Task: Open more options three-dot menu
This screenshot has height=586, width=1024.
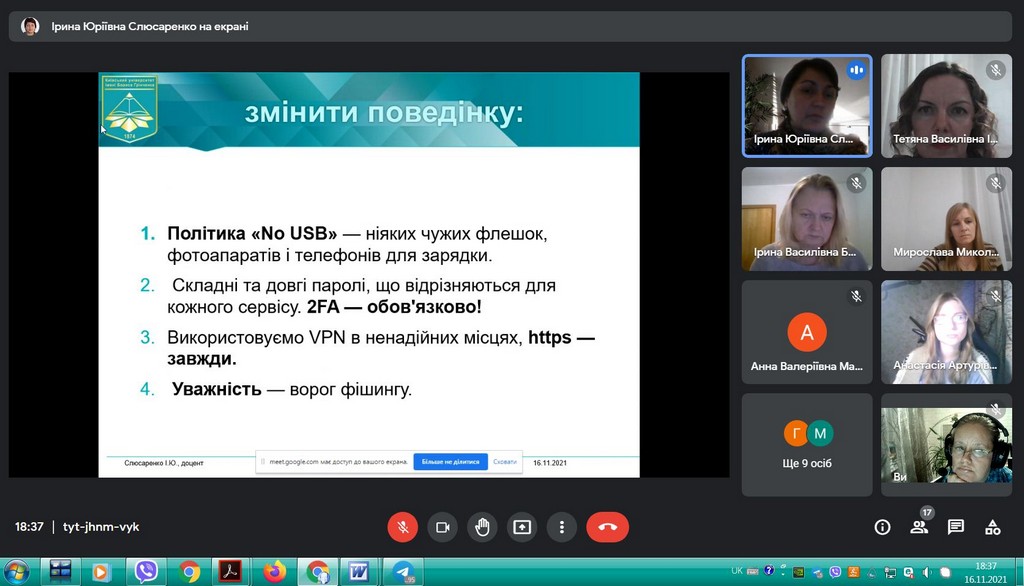Action: (x=562, y=527)
